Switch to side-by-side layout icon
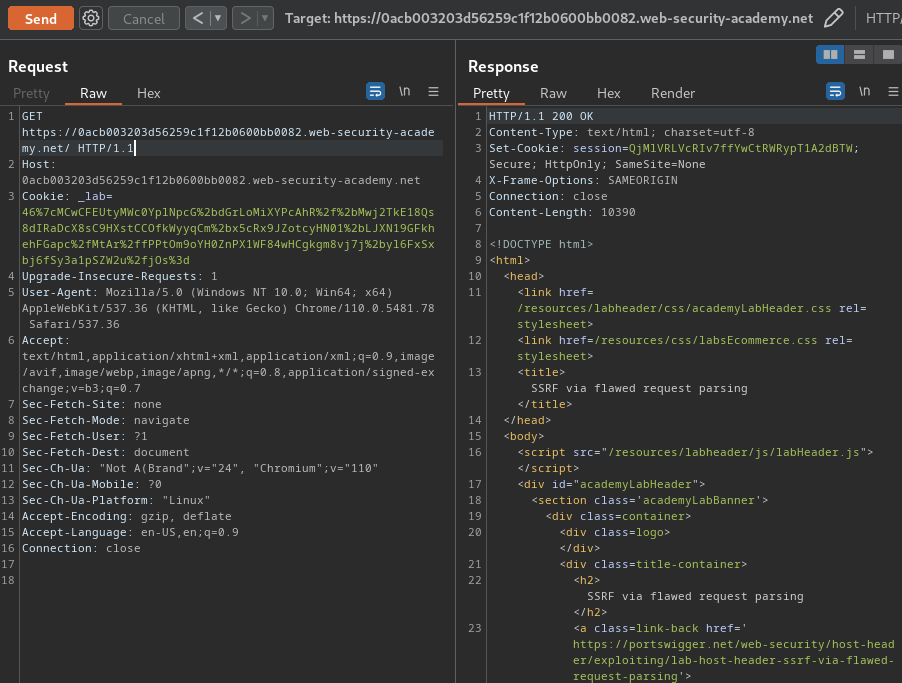The width and height of the screenshot is (902, 683). coord(830,55)
